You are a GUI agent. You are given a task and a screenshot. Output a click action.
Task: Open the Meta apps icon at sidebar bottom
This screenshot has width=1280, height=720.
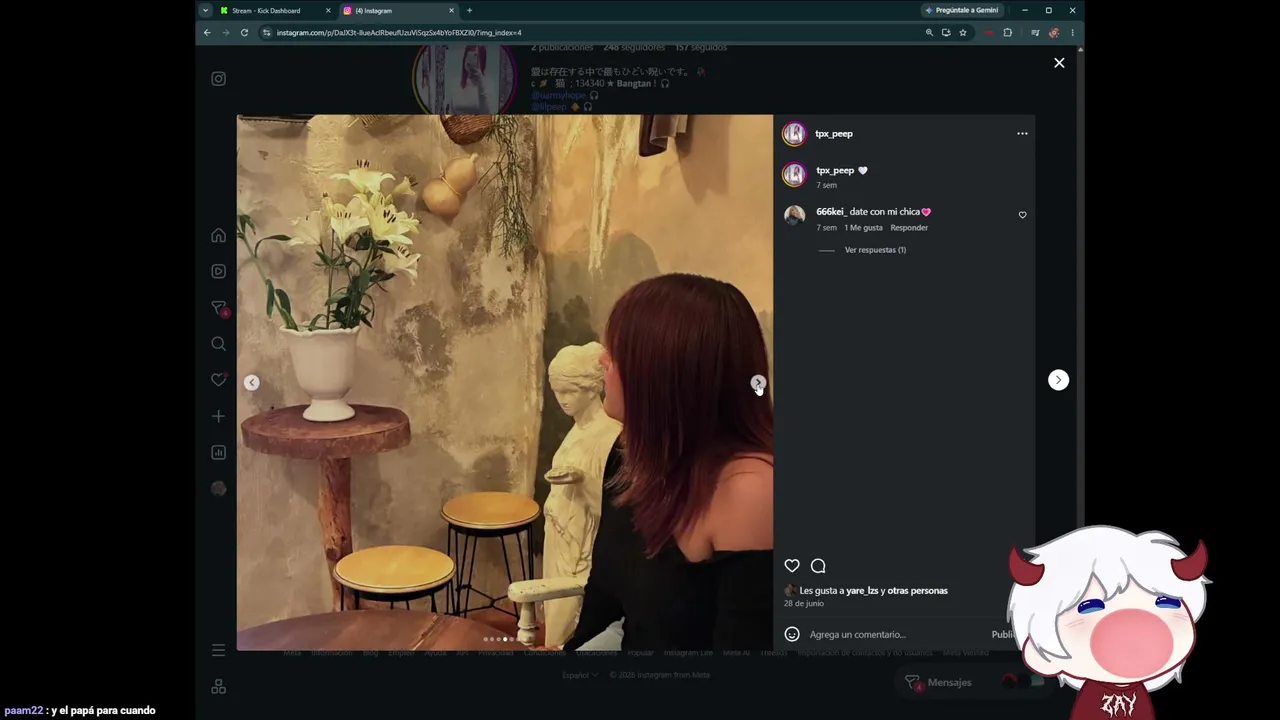pyautogui.click(x=218, y=686)
